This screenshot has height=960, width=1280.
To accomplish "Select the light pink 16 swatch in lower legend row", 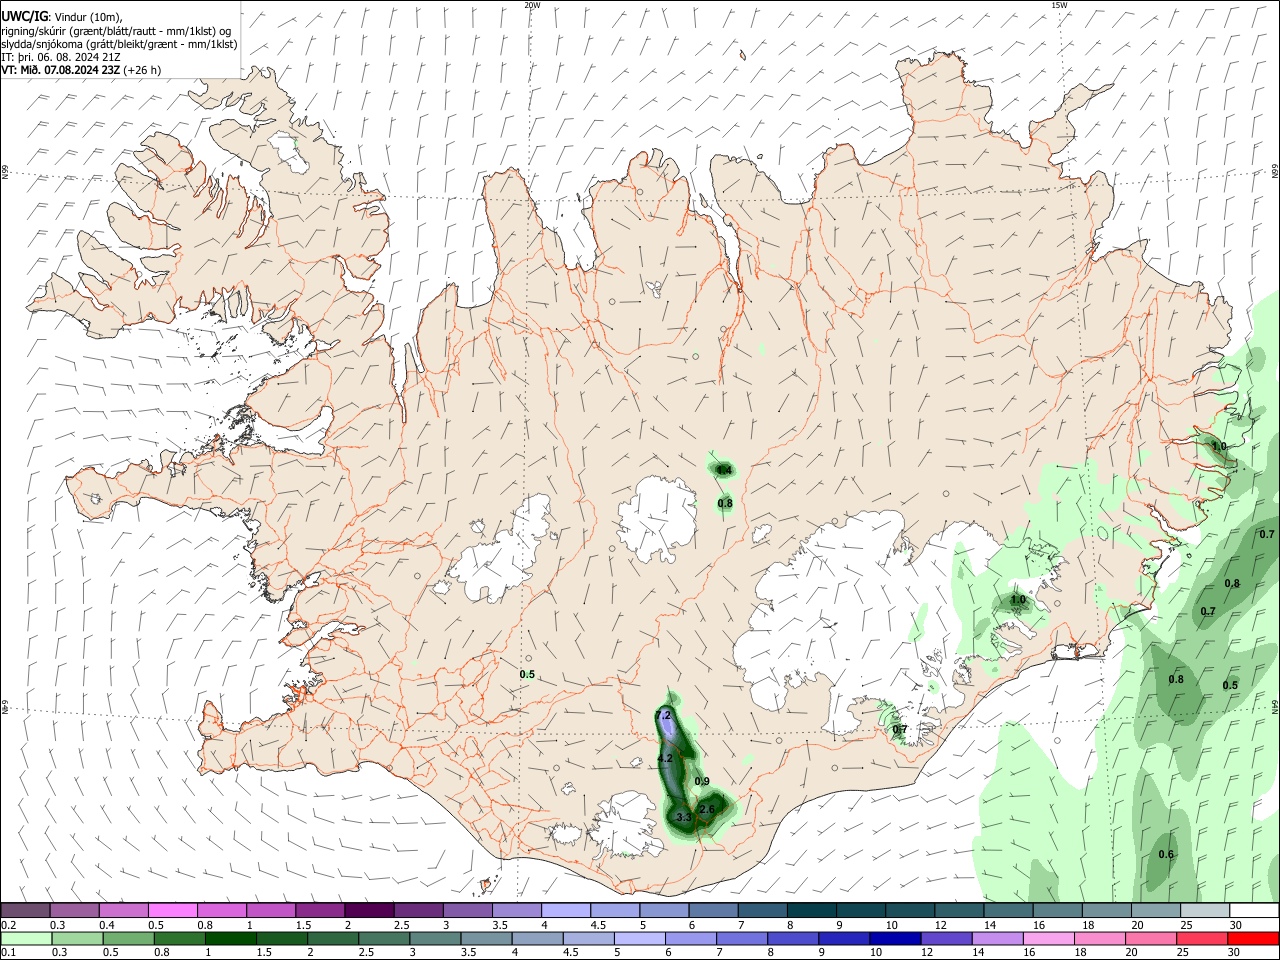I will (x=1048, y=938).
